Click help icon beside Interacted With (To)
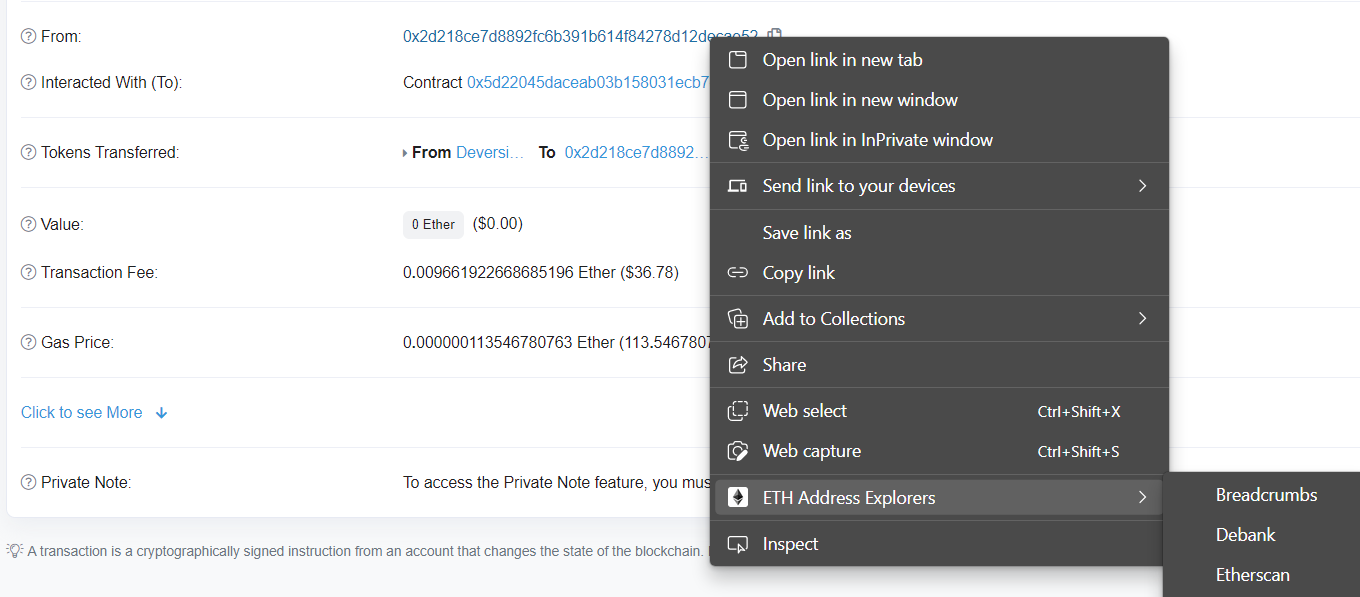 28,83
